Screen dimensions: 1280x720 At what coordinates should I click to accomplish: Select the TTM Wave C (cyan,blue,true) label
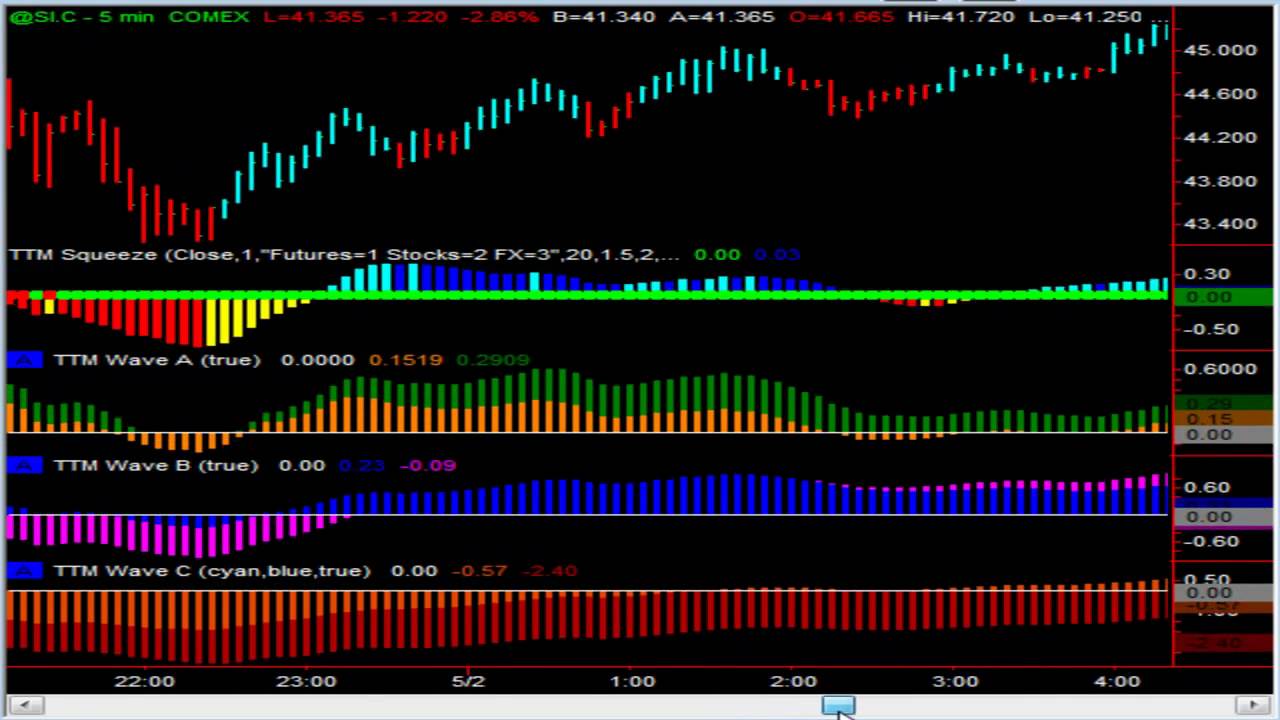pyautogui.click(x=212, y=570)
